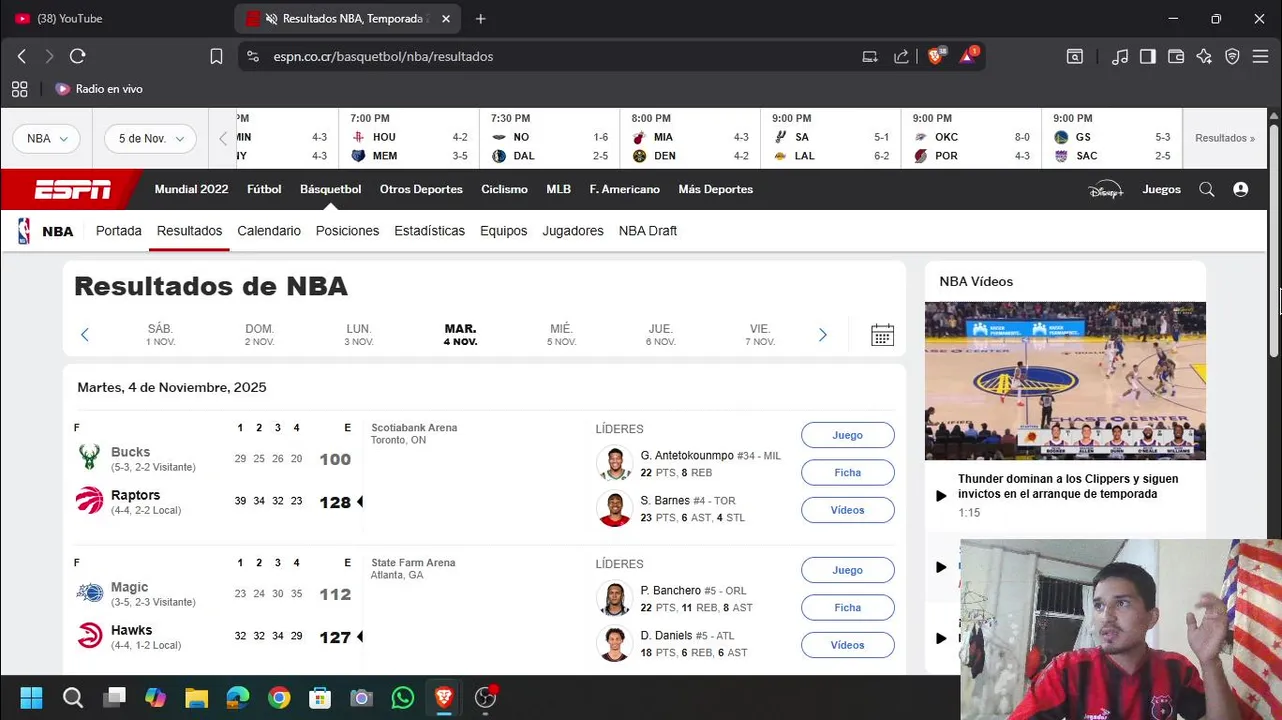
Task: Open Ciclismo menu
Action: tap(504, 189)
